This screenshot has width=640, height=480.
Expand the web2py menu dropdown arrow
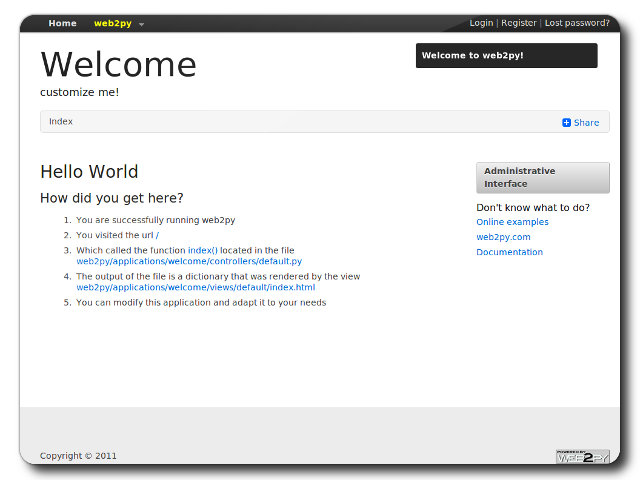(142, 24)
